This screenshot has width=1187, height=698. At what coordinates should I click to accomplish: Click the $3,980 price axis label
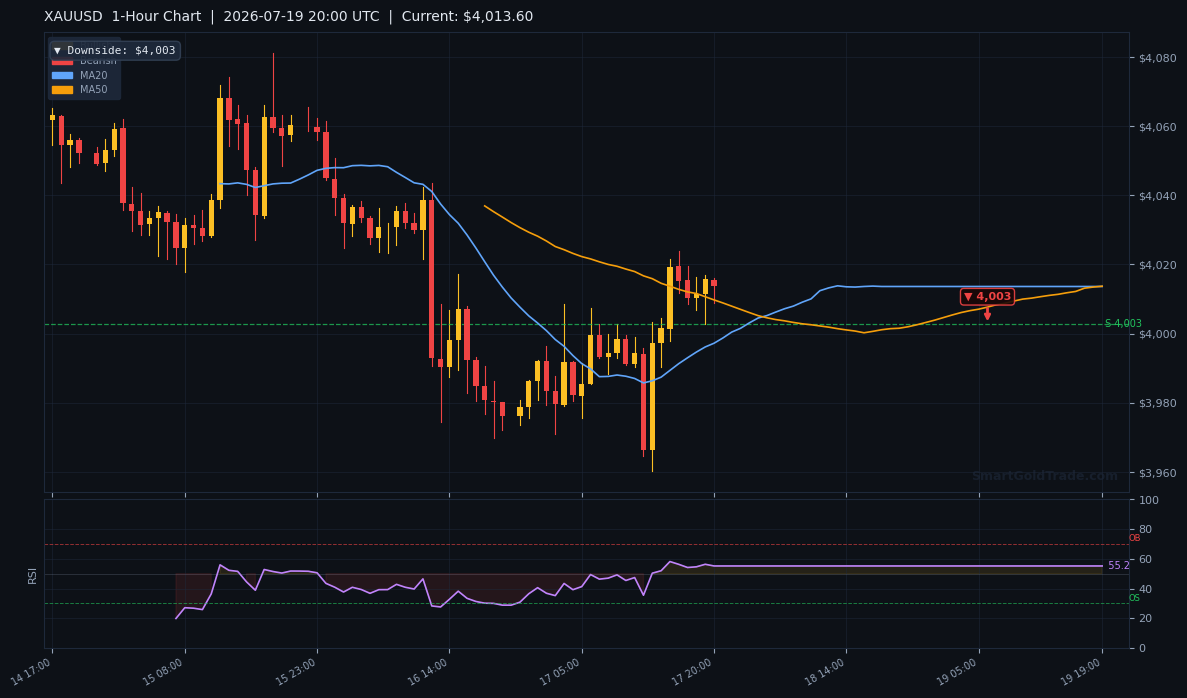[x=1157, y=404]
